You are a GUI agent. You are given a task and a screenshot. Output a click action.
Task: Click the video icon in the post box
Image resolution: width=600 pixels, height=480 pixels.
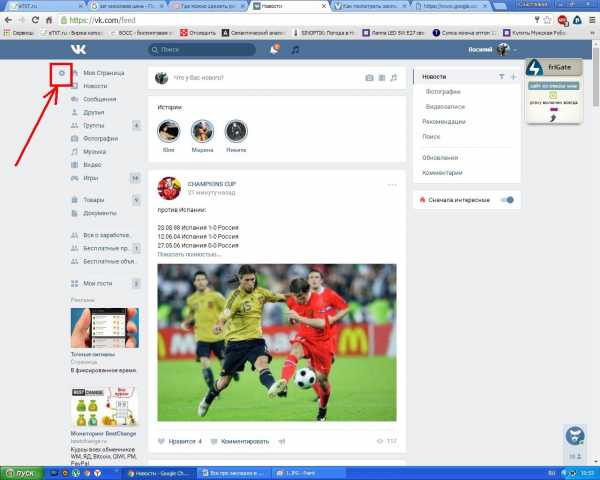(382, 78)
